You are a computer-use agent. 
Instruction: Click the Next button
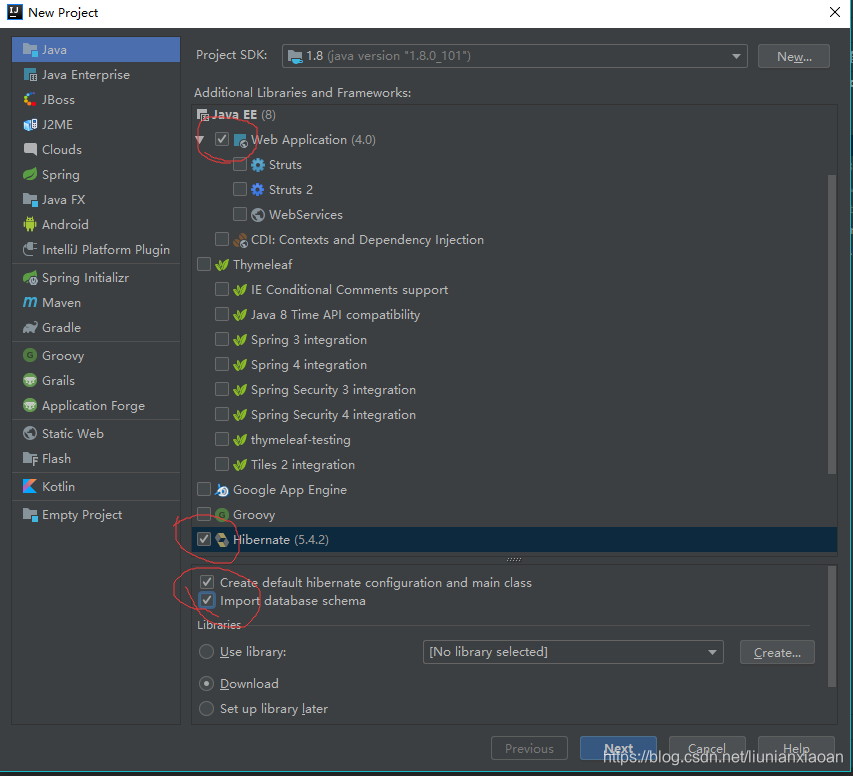[618, 748]
